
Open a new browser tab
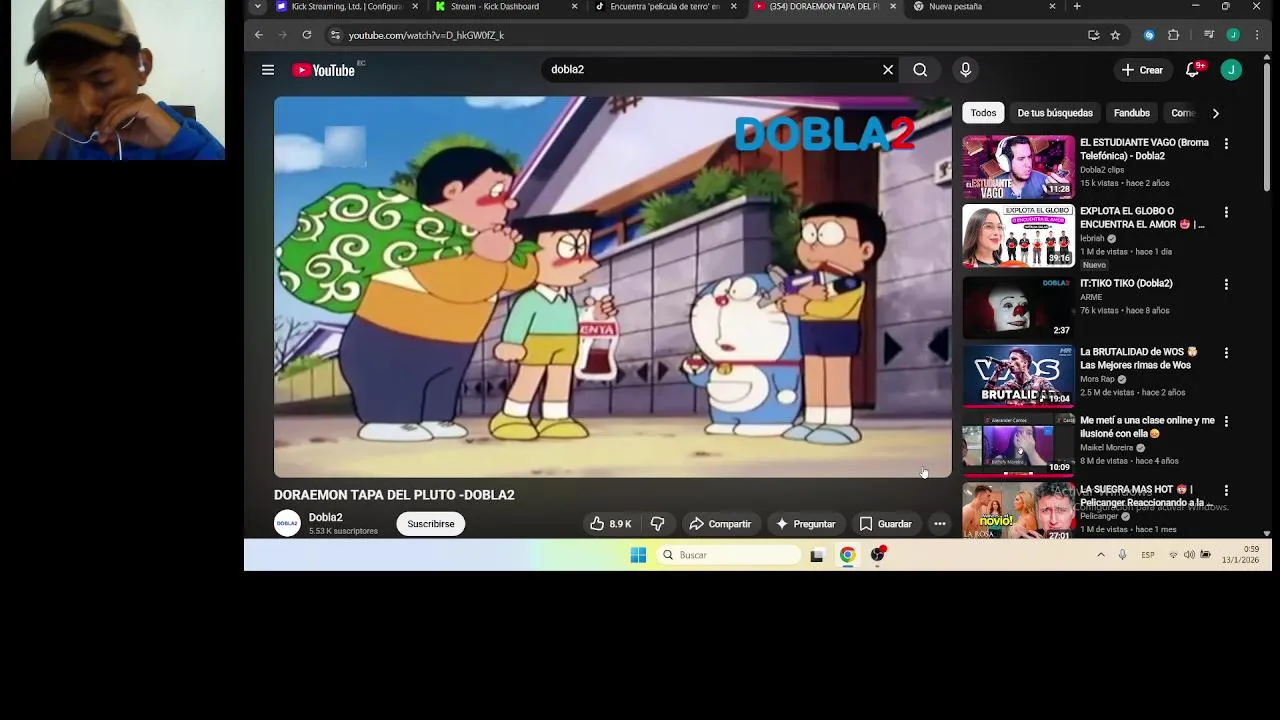[1077, 6]
